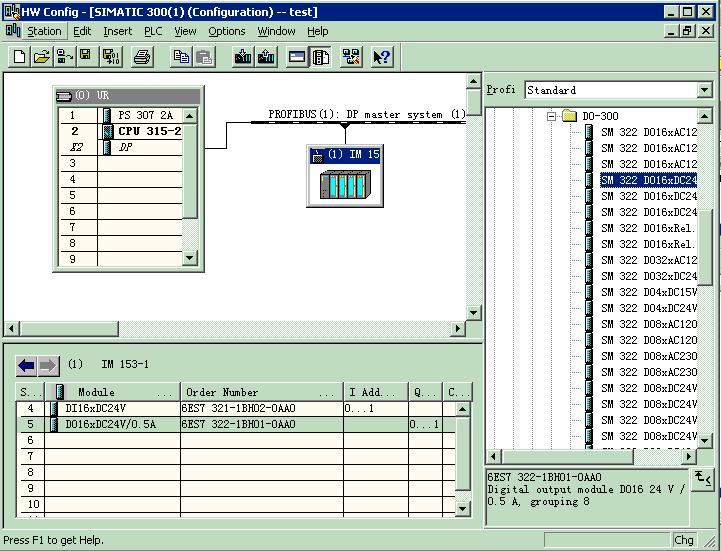
Task: Click the Print toolbar icon
Action: [142, 57]
